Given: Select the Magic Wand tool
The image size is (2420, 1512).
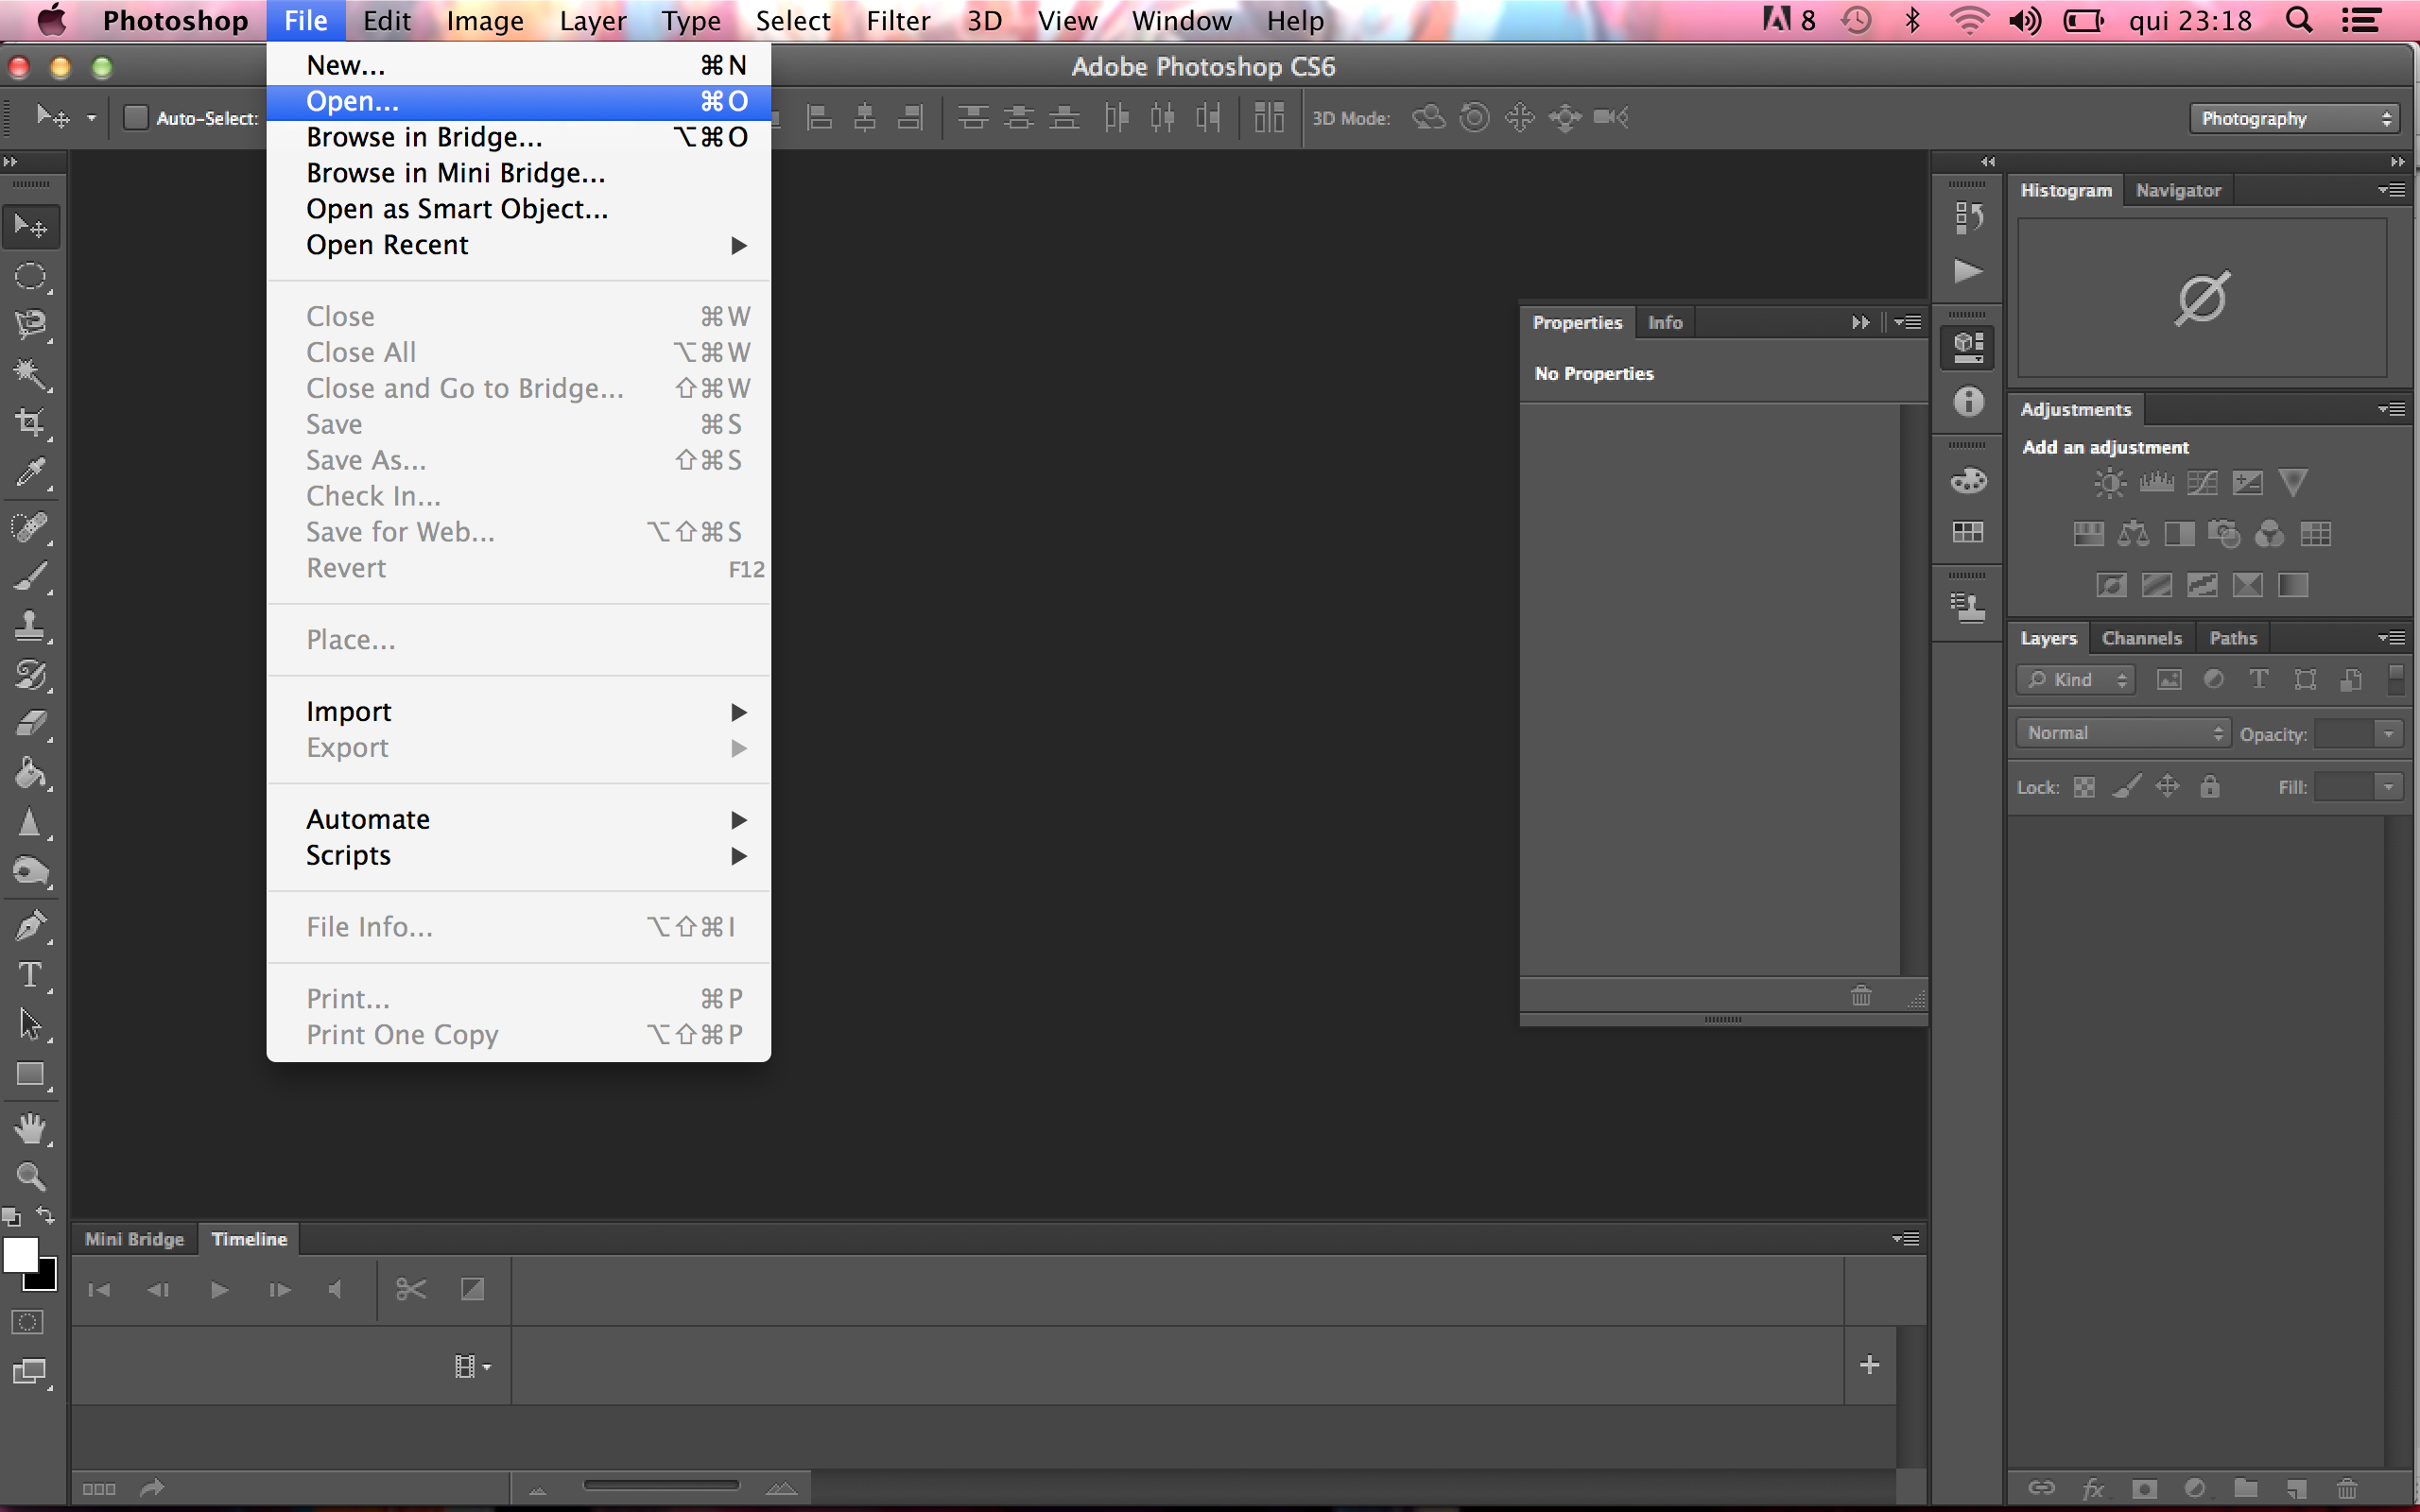Looking at the screenshot, I should pyautogui.click(x=30, y=375).
